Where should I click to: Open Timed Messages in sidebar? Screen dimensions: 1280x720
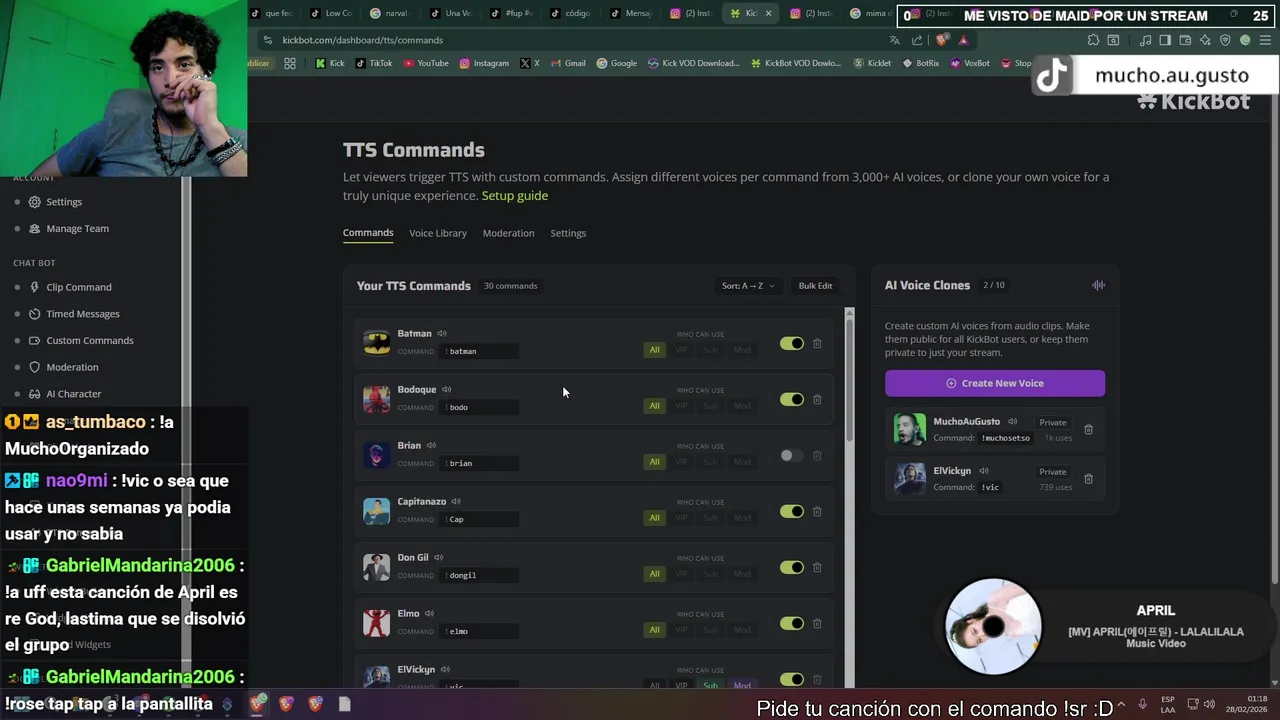click(83, 314)
